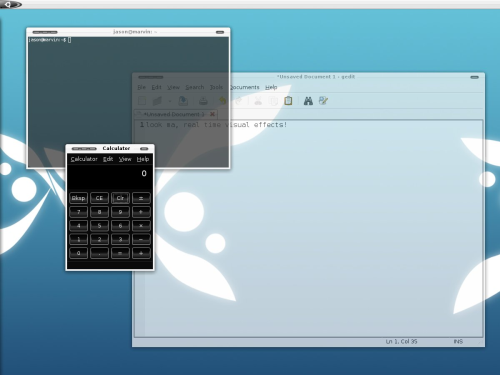Screen dimensions: 500x375
Task: Click the multiply key on calculator
Action: point(141,226)
